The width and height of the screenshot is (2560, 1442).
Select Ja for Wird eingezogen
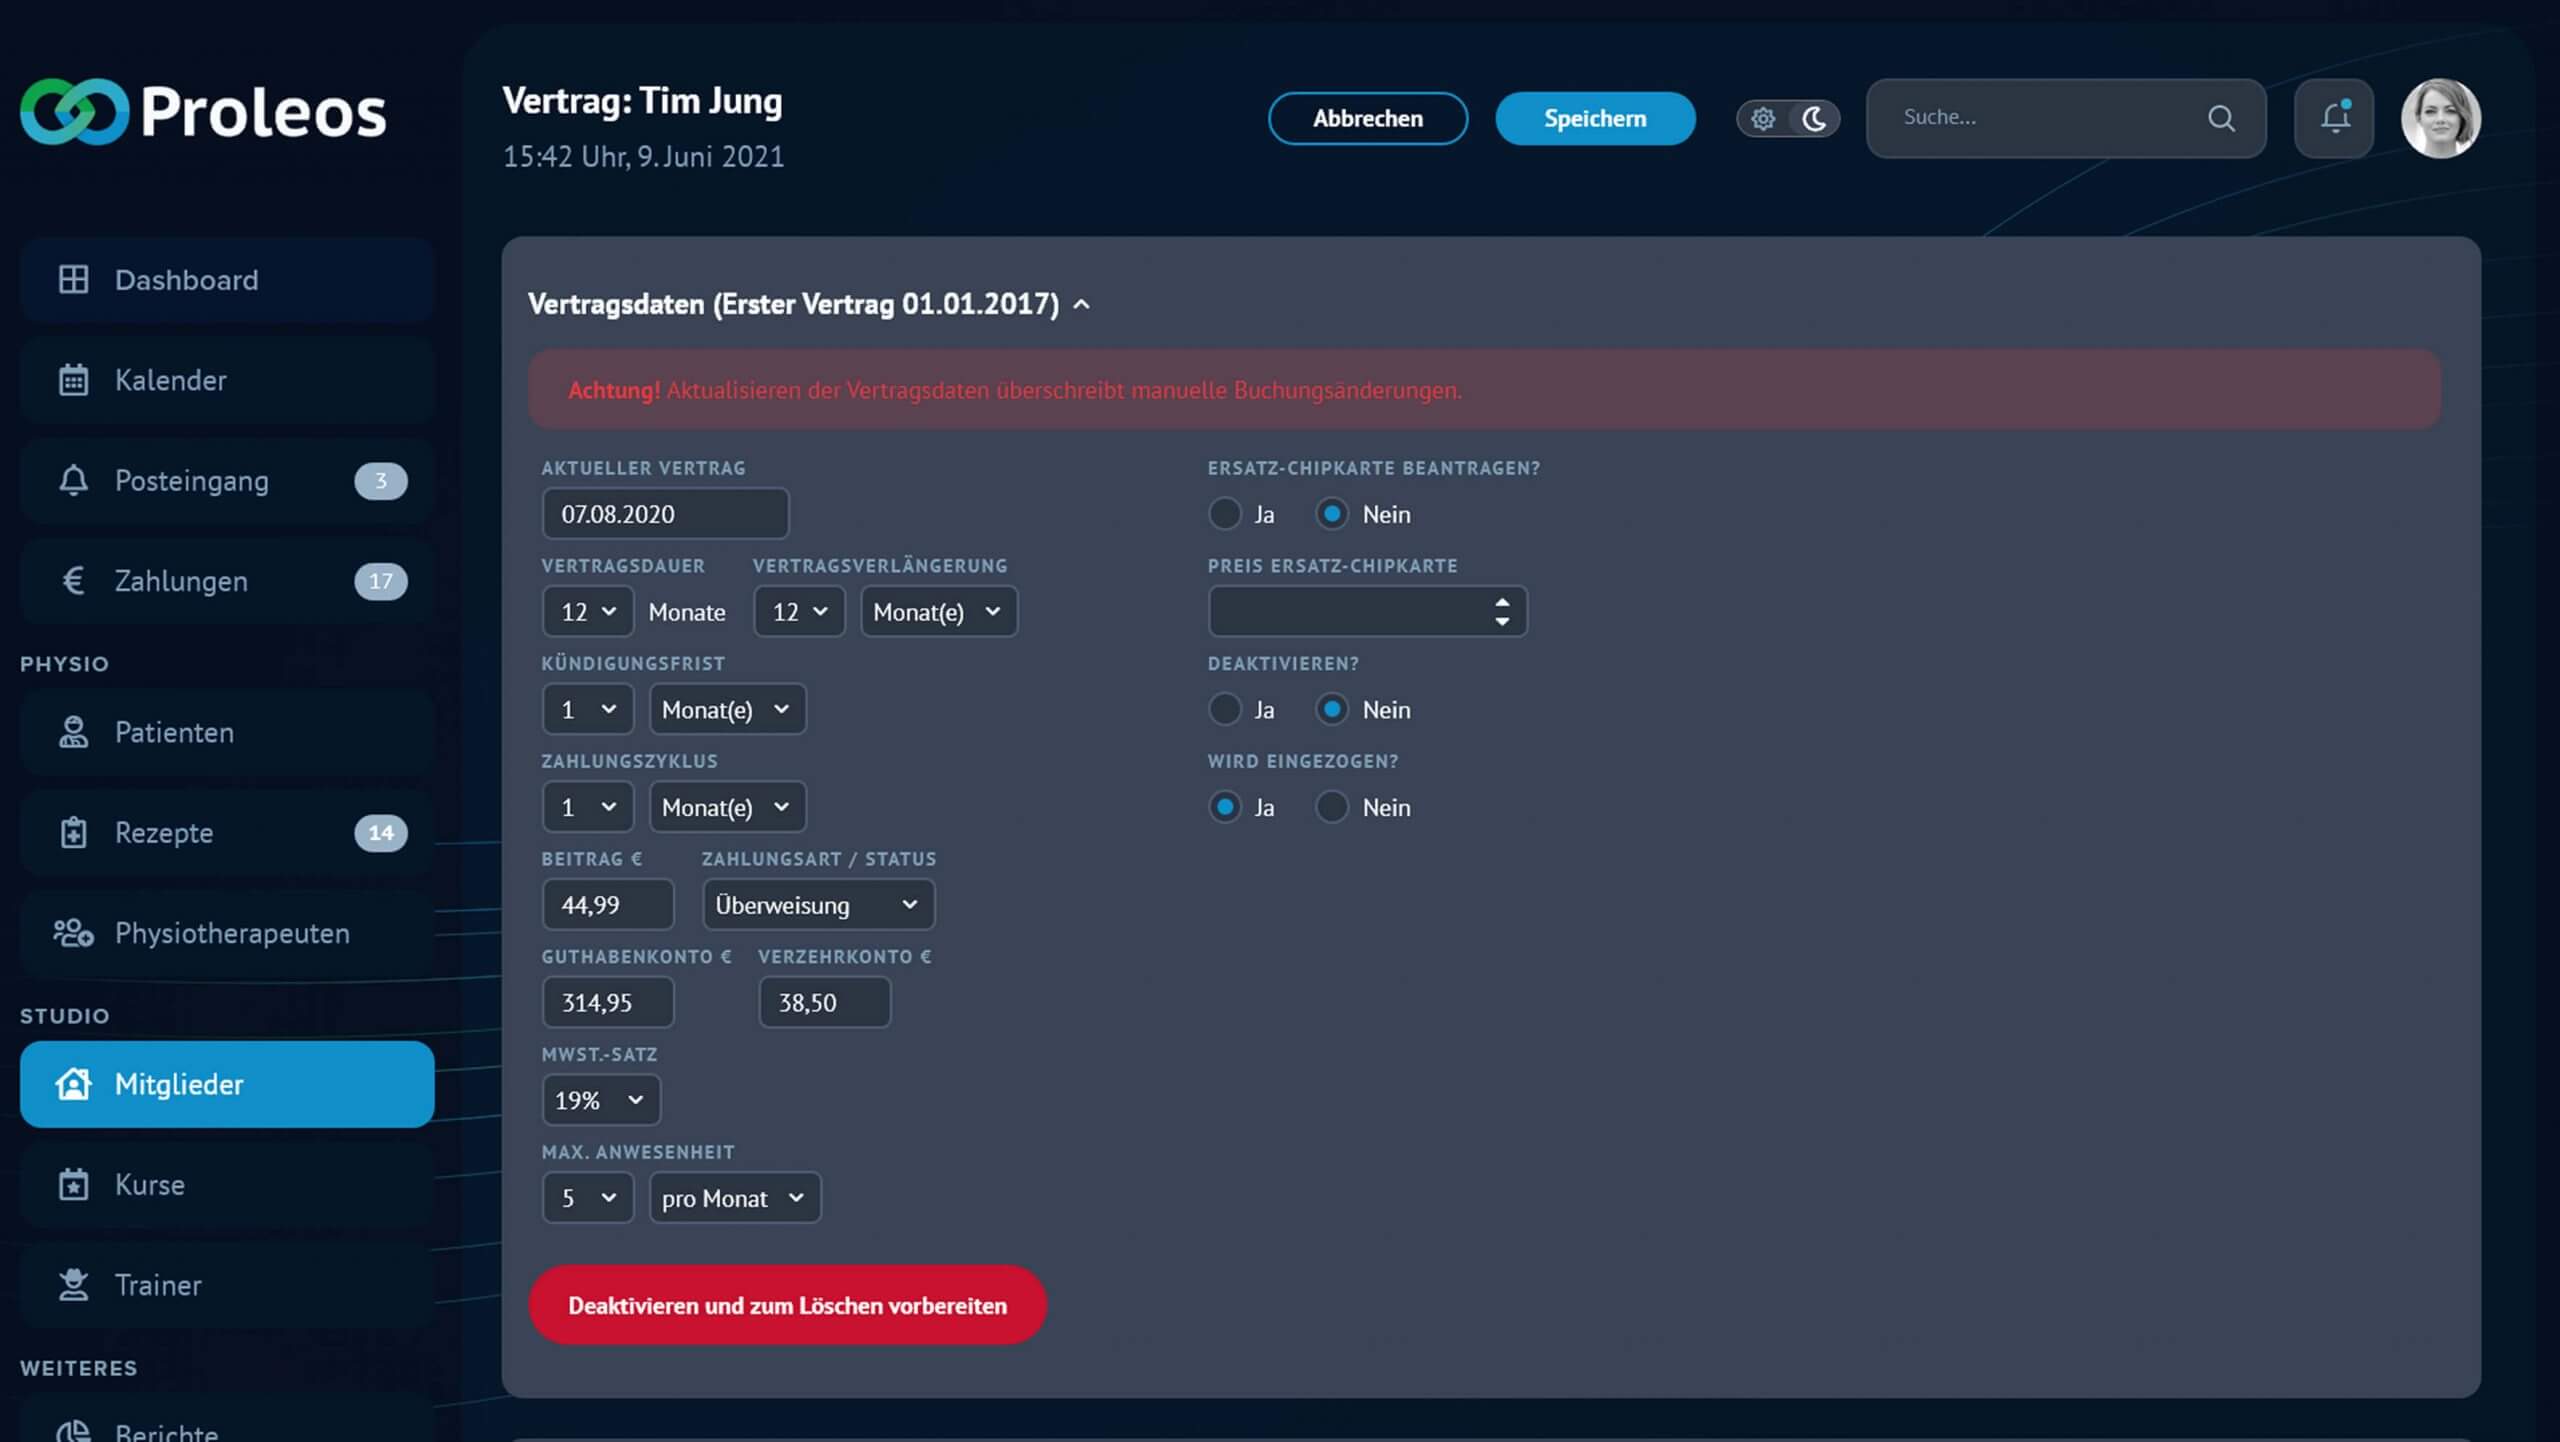tap(1224, 807)
